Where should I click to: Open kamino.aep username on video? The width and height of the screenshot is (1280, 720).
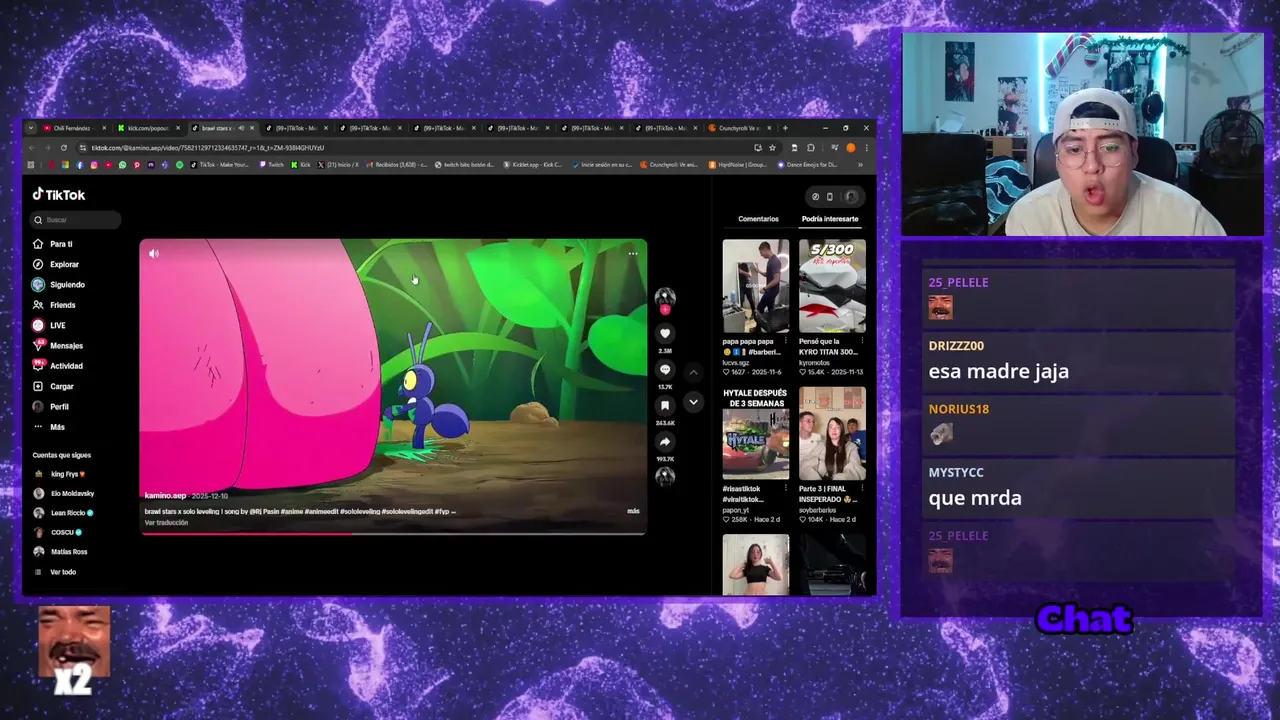pyautogui.click(x=165, y=496)
